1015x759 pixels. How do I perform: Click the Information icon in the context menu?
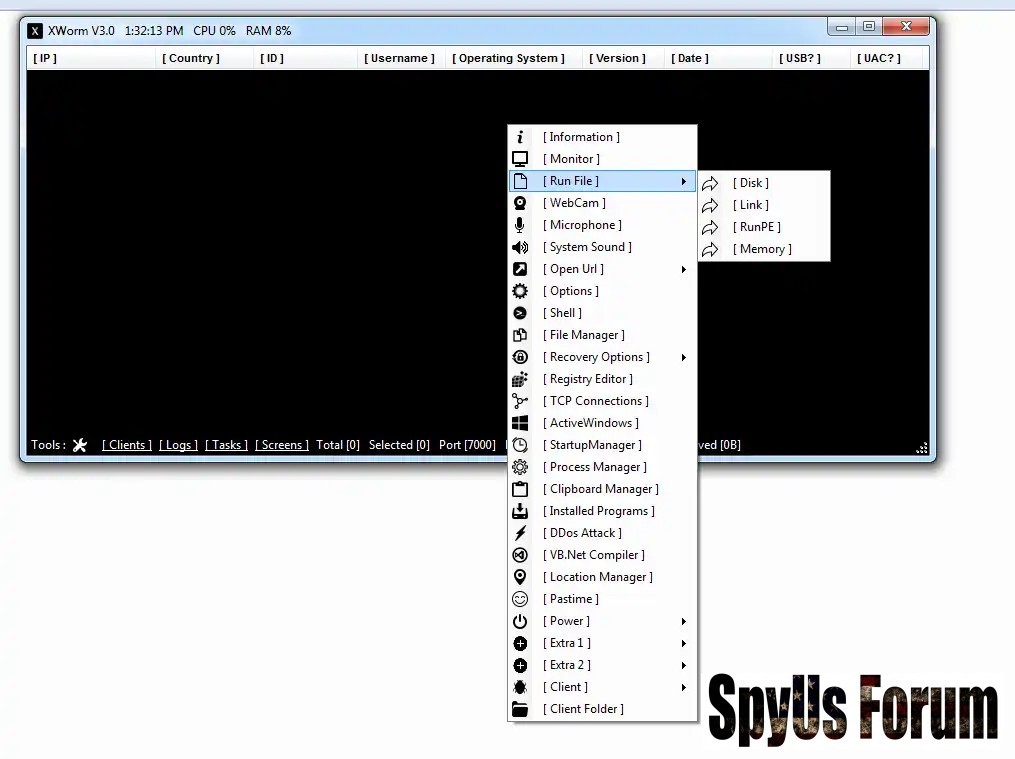(x=520, y=137)
